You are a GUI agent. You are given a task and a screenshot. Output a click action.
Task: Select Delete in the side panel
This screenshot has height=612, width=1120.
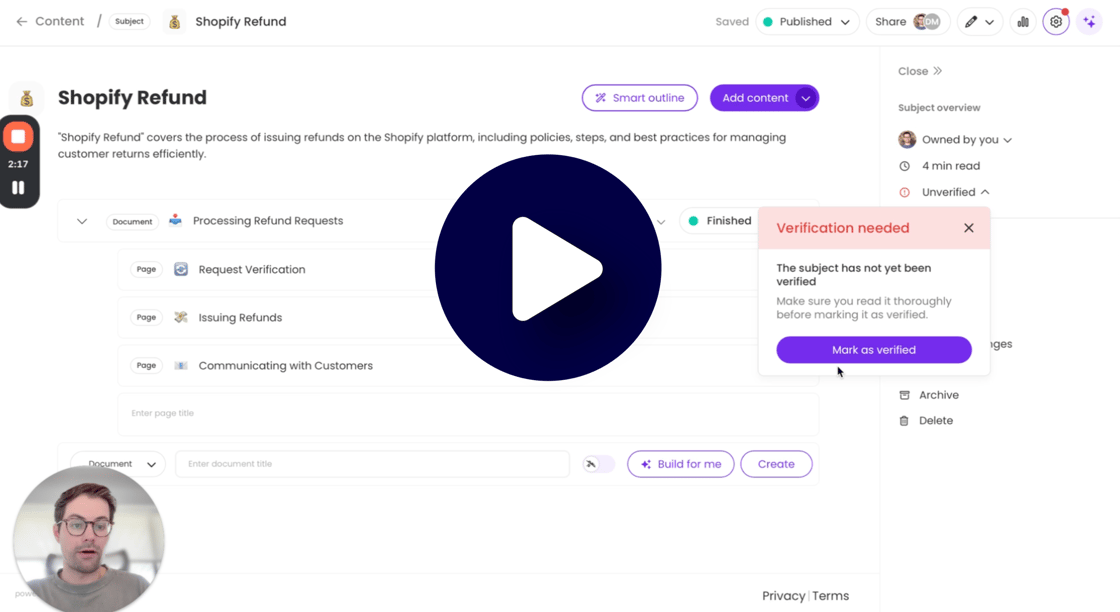[935, 421]
